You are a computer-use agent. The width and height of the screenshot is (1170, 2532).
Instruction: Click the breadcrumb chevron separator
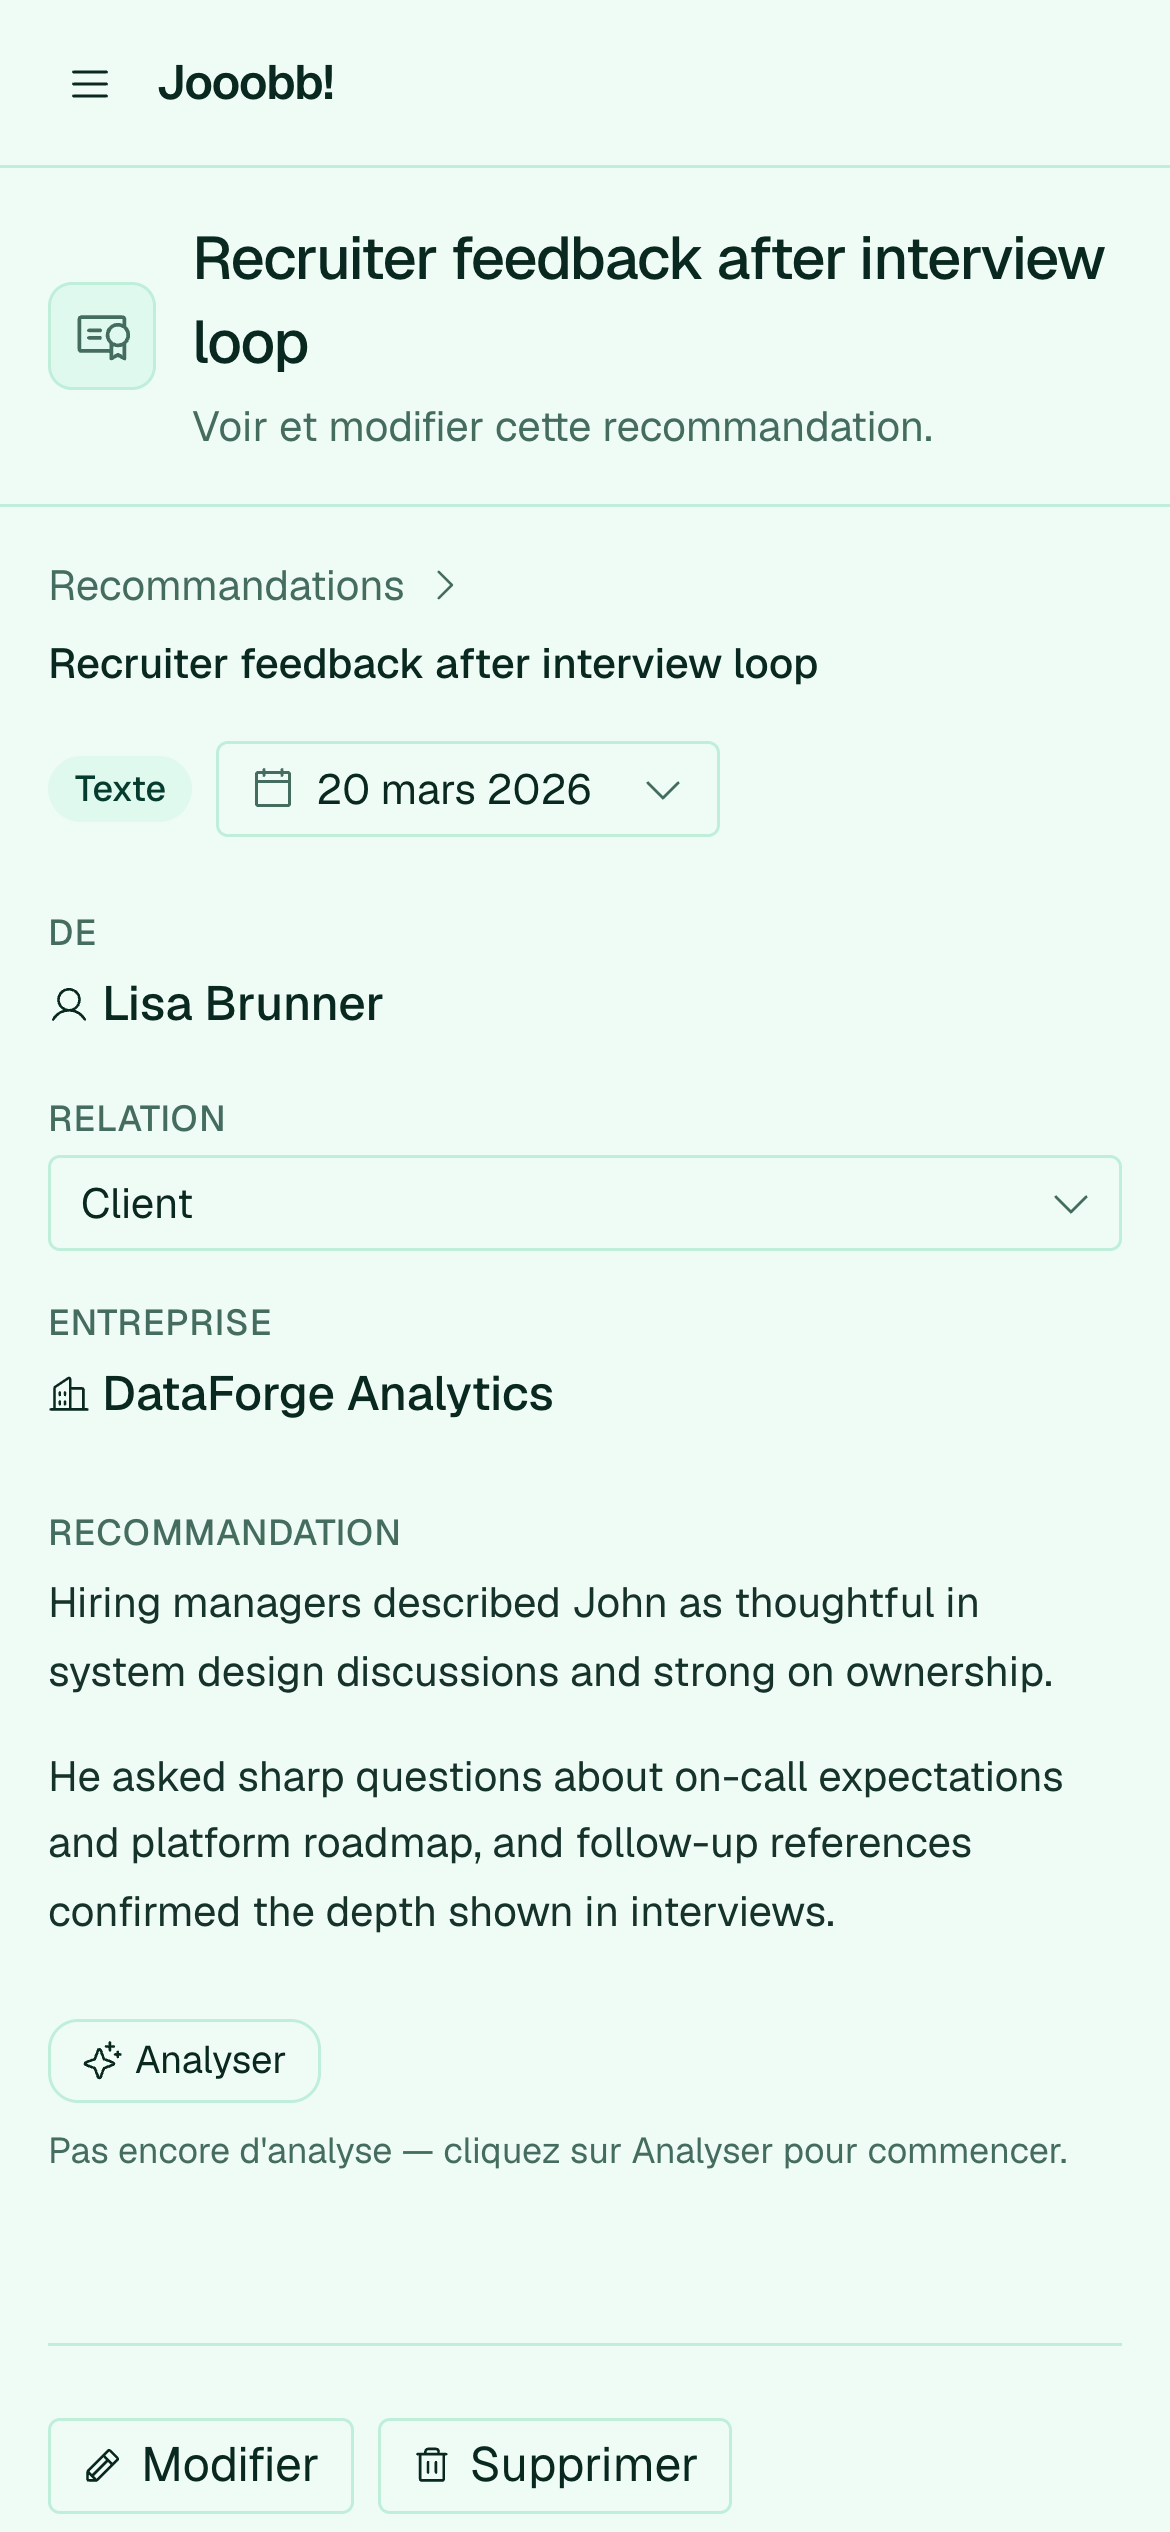[x=446, y=586]
